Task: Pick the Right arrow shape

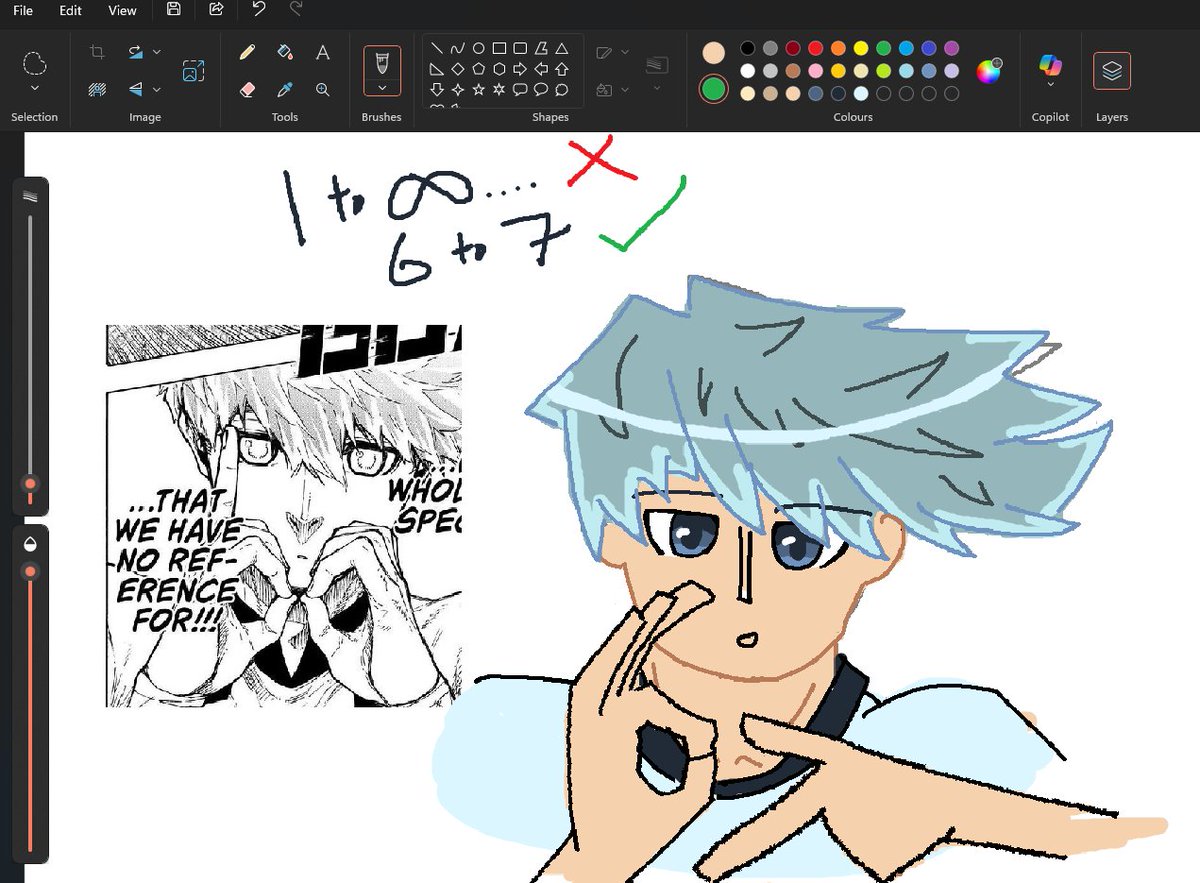Action: (x=520, y=69)
